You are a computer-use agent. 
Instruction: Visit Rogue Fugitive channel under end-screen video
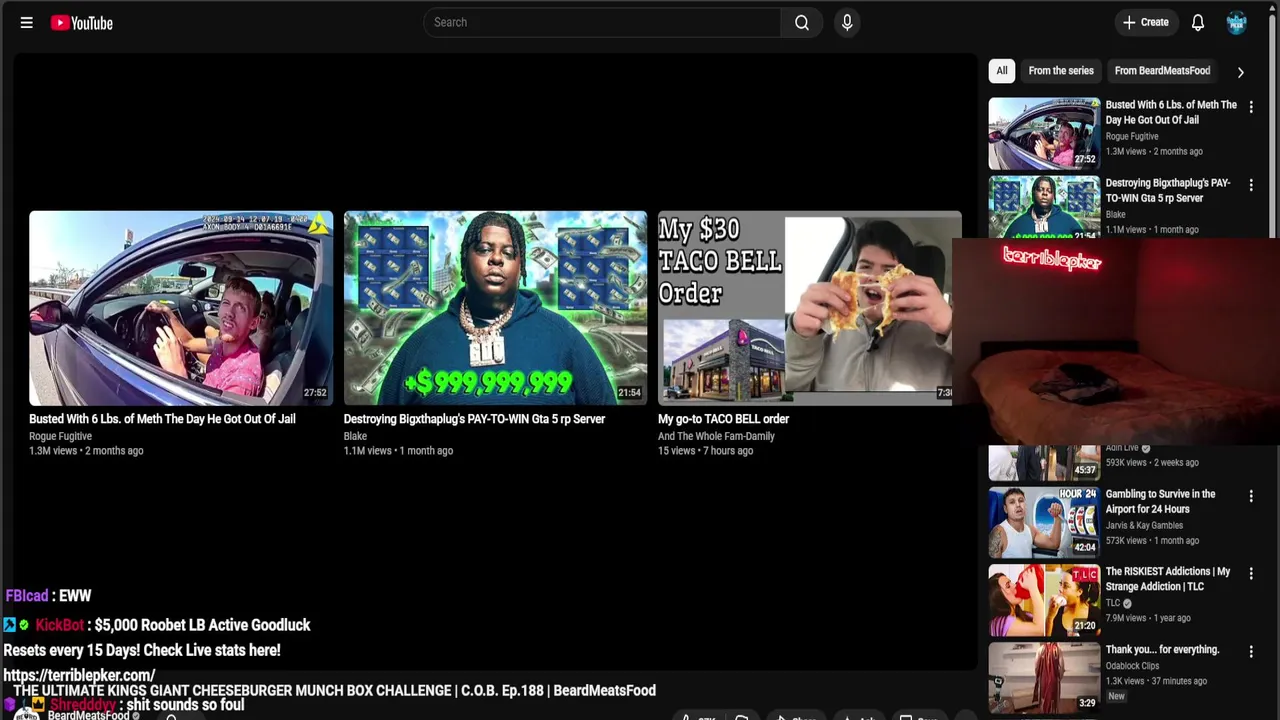pyautogui.click(x=60, y=436)
